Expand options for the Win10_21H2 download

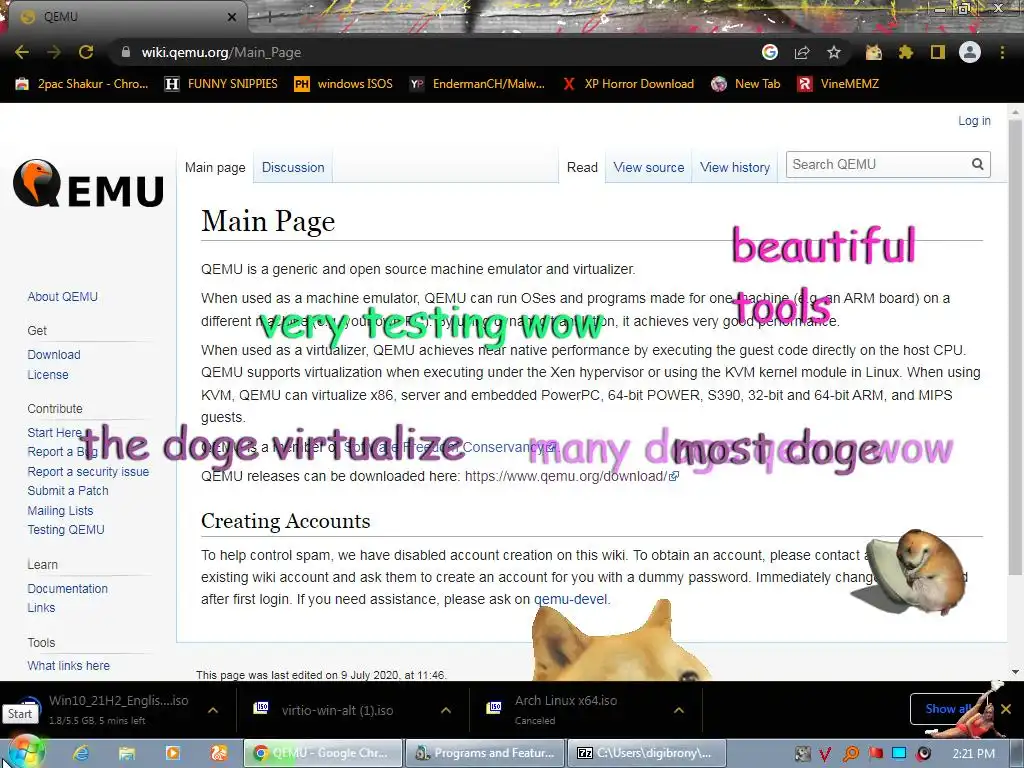coord(213,710)
